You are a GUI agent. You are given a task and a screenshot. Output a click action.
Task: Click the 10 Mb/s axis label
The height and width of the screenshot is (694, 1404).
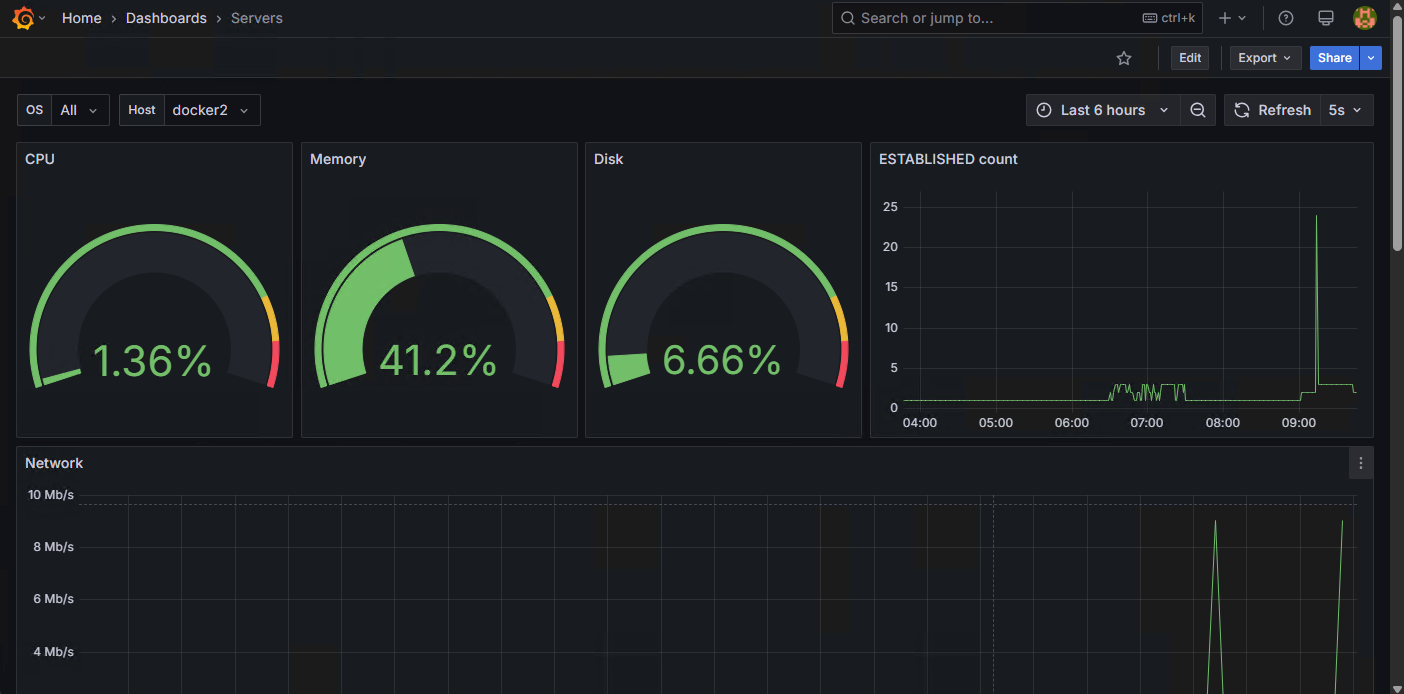click(51, 495)
